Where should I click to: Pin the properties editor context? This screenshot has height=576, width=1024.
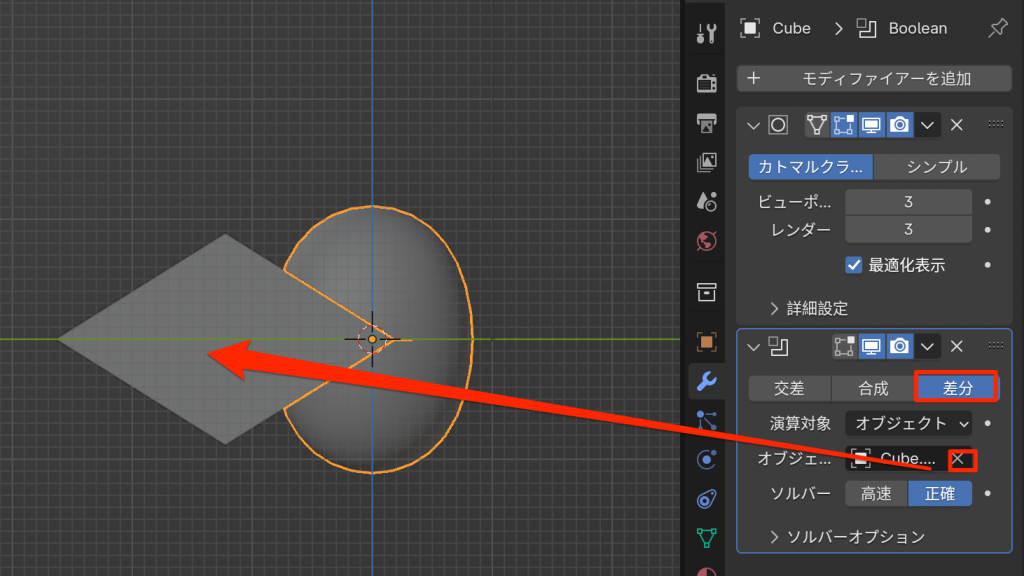point(997,29)
